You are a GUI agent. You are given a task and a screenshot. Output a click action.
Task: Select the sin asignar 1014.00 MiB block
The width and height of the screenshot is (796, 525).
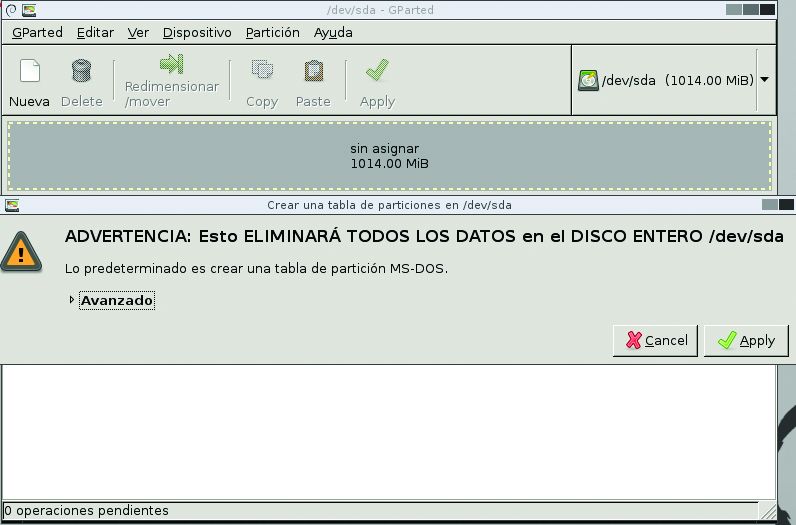(x=389, y=156)
